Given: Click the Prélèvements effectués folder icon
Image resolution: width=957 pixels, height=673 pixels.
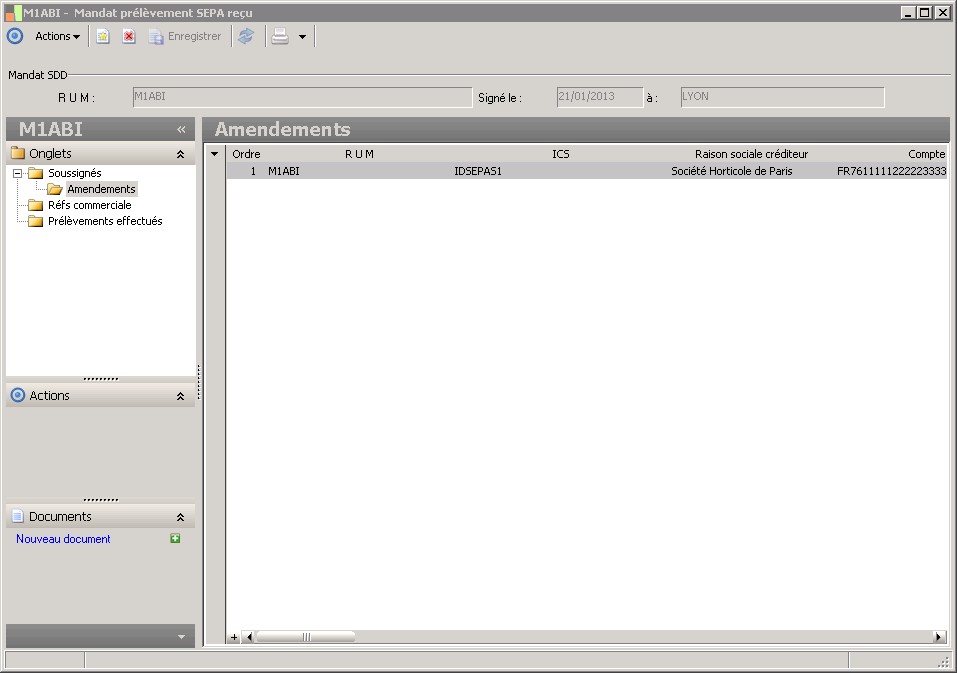Looking at the screenshot, I should [35, 221].
